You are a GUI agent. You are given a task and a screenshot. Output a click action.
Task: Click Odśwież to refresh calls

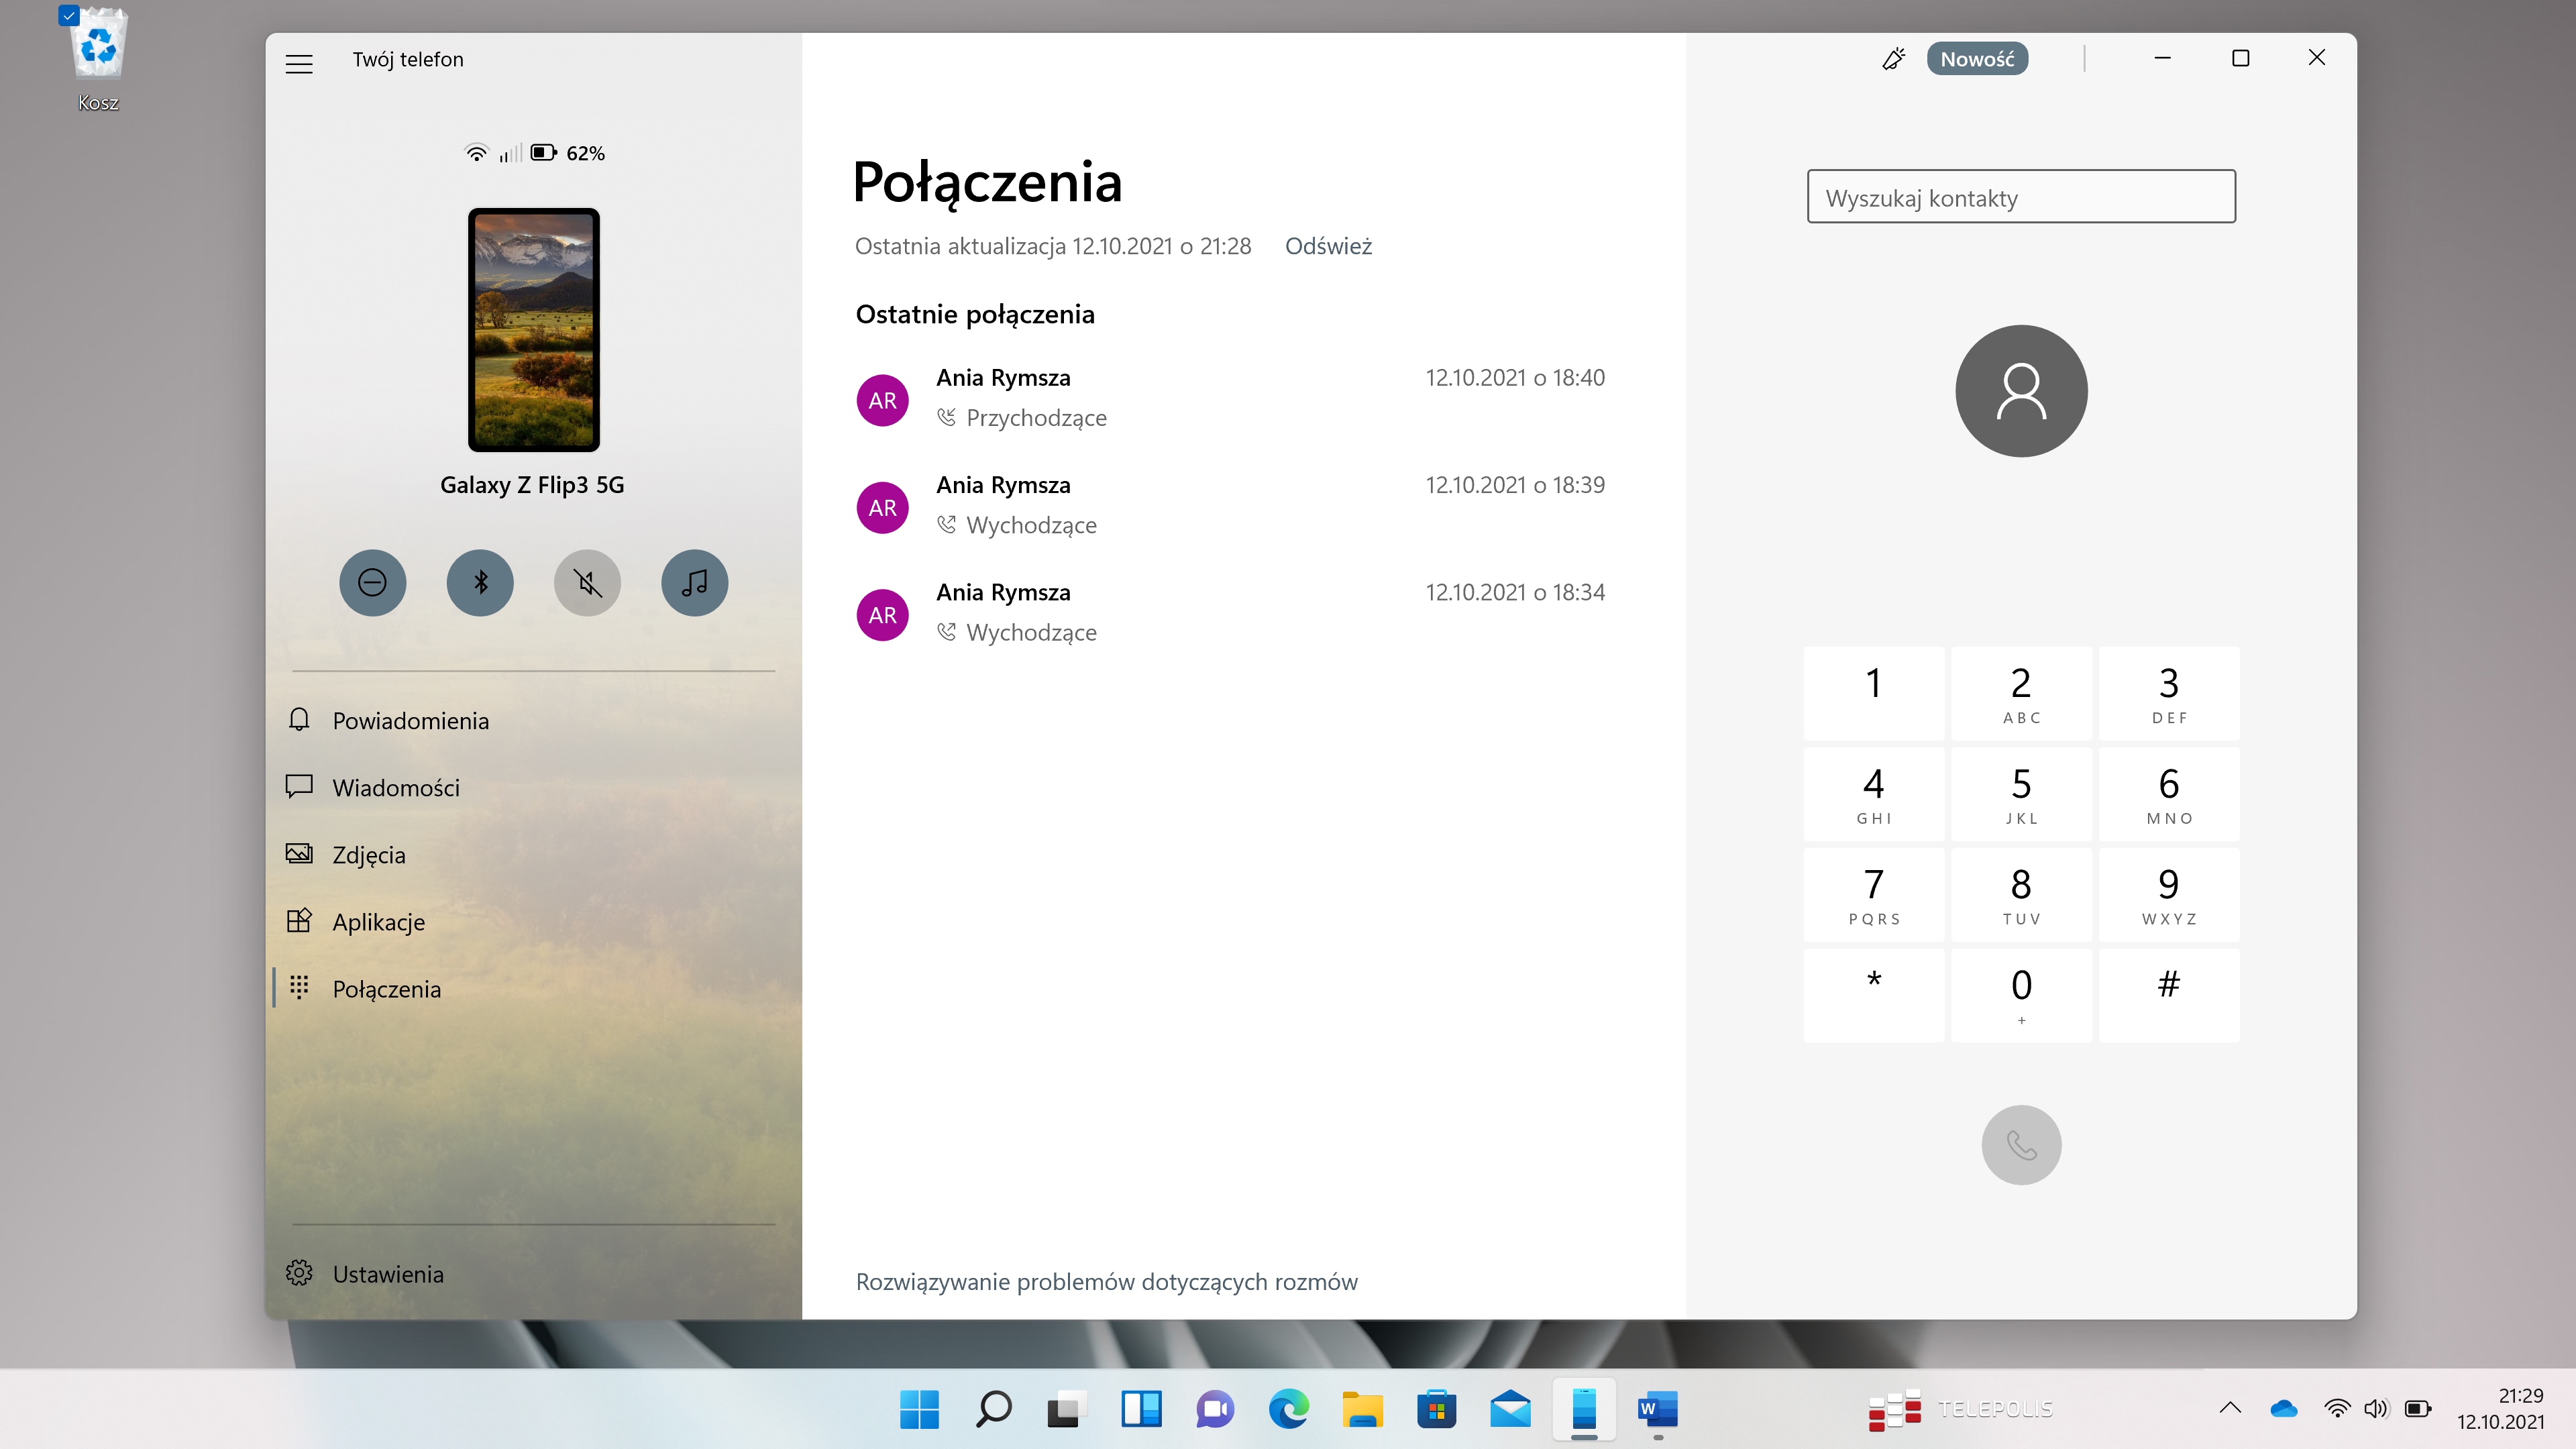click(1328, 246)
